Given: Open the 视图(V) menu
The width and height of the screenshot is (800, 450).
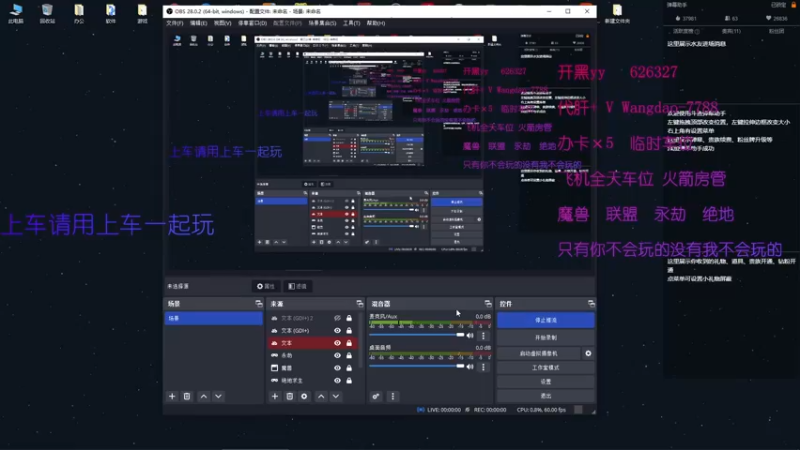Looking at the screenshot, I should 222,23.
